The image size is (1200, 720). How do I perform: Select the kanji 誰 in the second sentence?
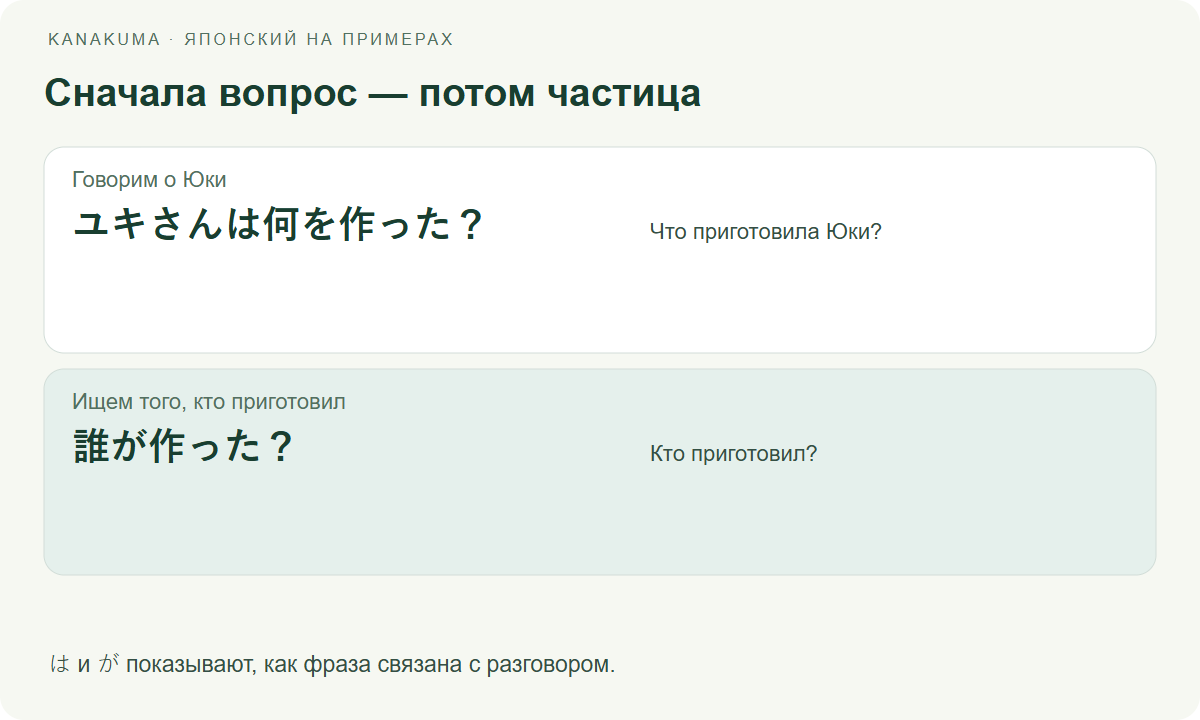(x=92, y=447)
